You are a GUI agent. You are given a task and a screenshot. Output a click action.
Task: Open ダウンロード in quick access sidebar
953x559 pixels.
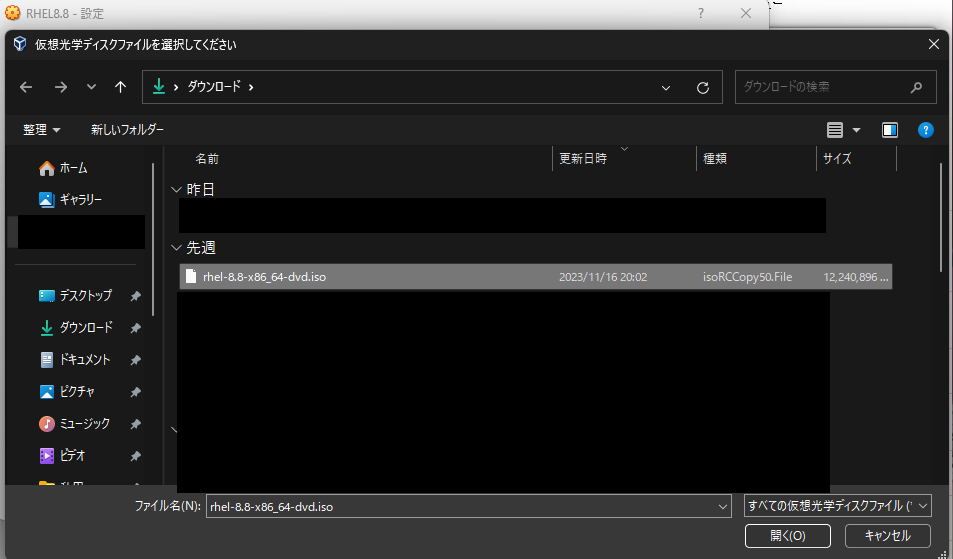[x=75, y=328]
